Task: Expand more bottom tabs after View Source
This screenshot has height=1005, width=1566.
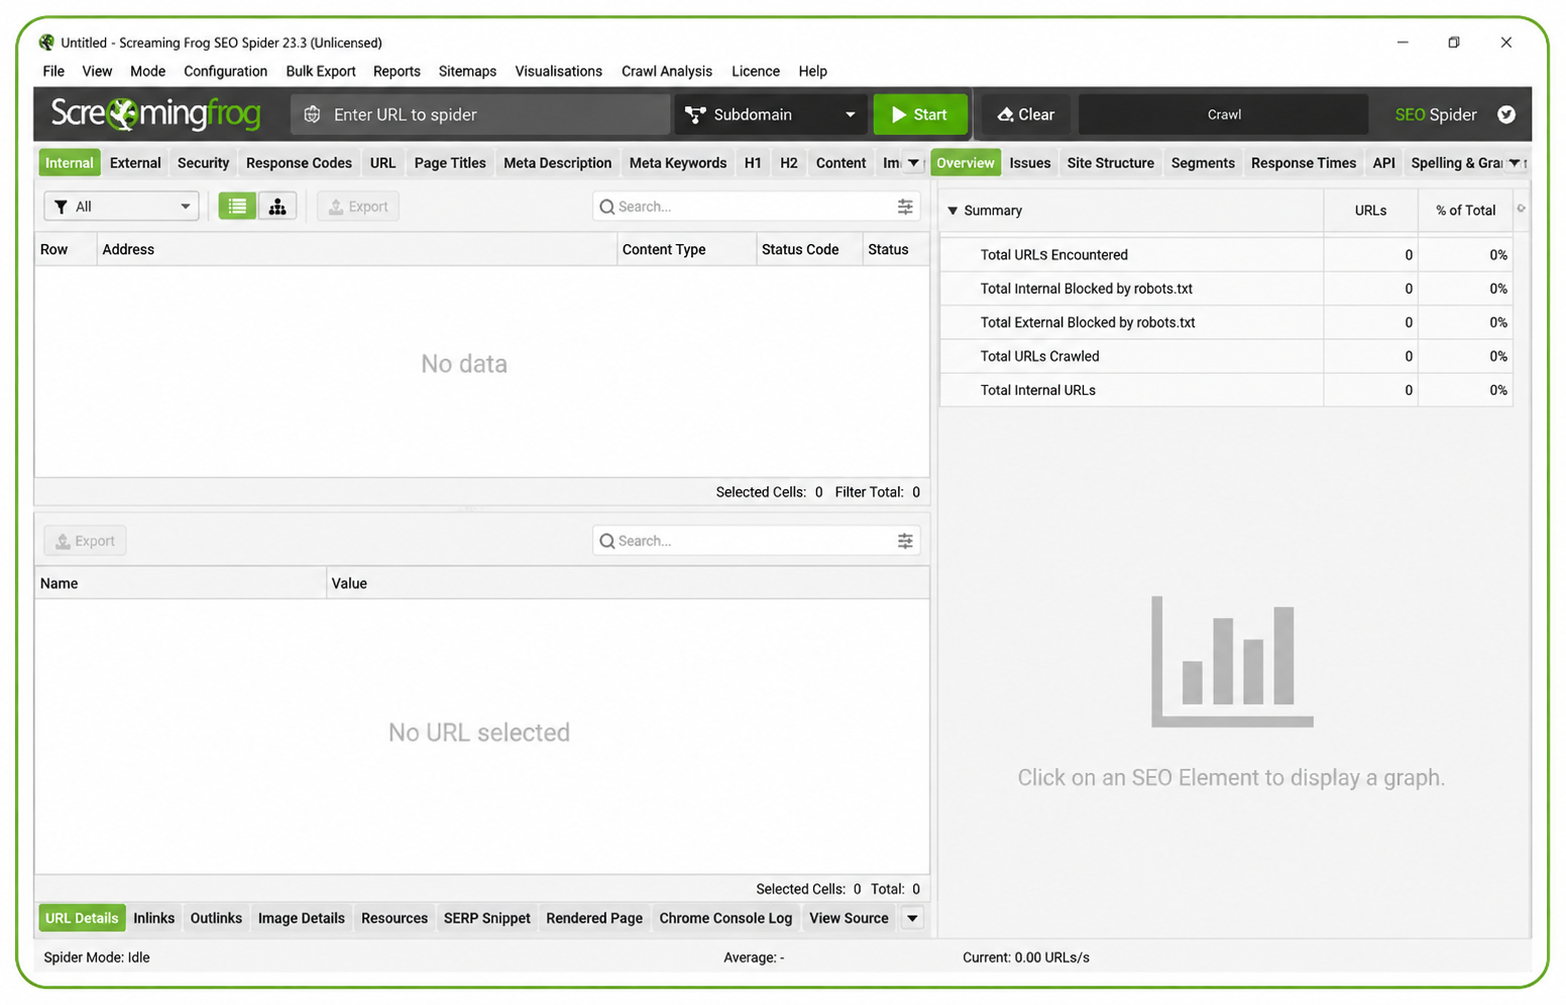Action: 912,918
